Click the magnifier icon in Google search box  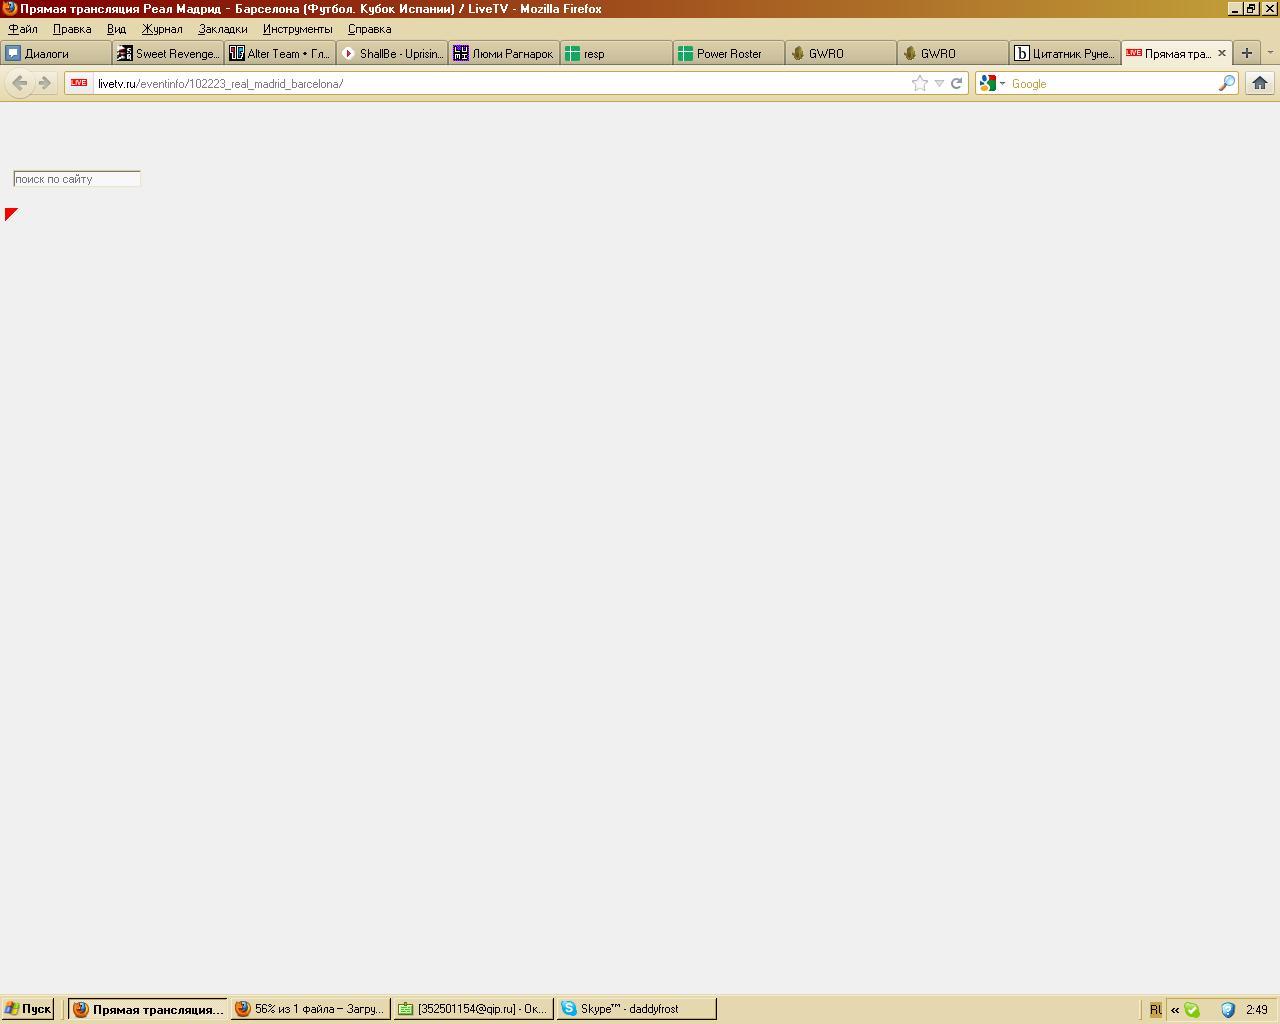click(x=1226, y=83)
